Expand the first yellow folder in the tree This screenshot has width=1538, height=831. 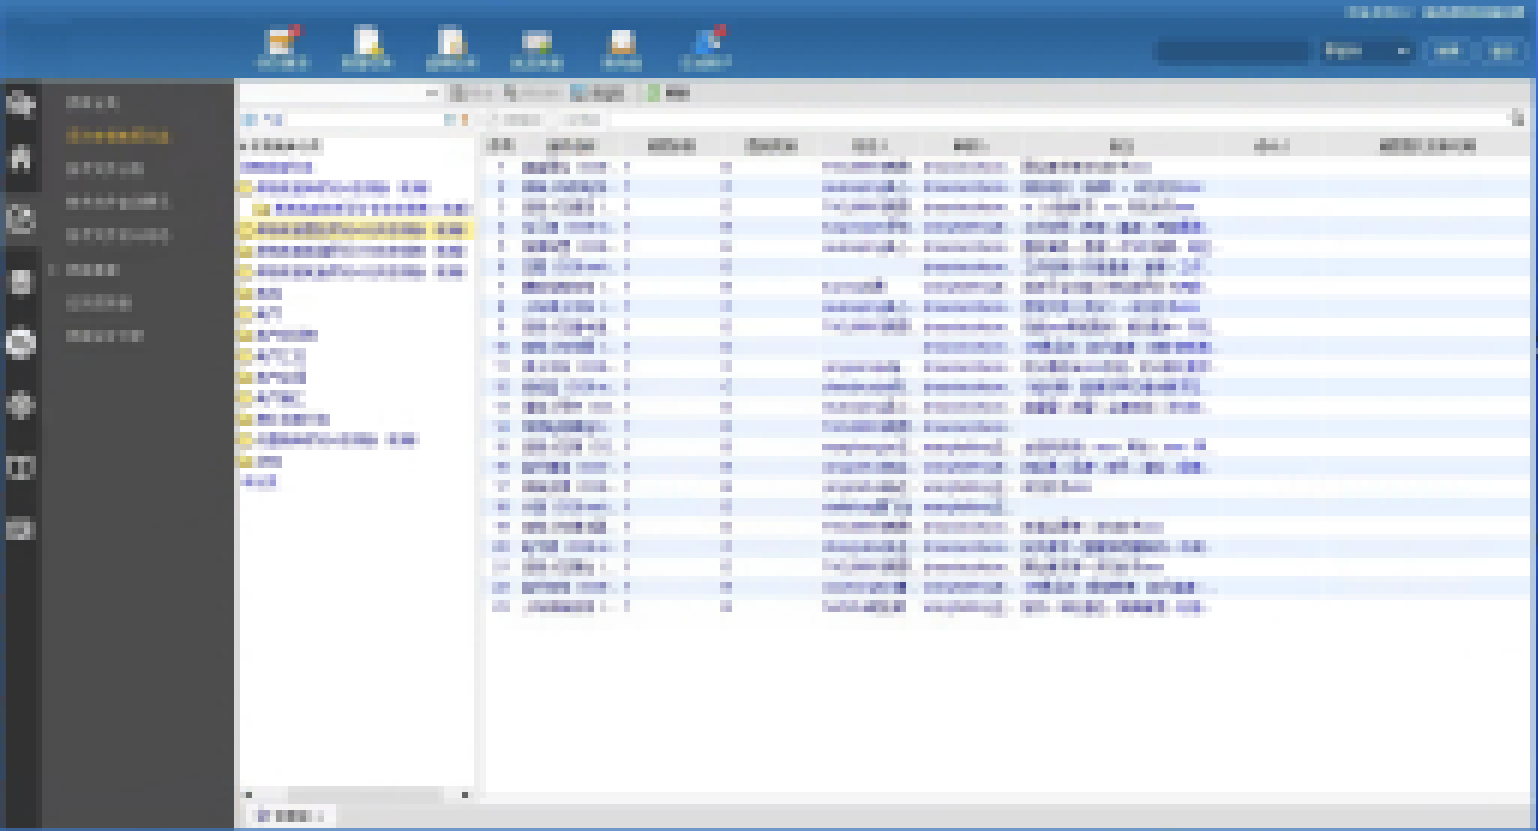pos(245,187)
